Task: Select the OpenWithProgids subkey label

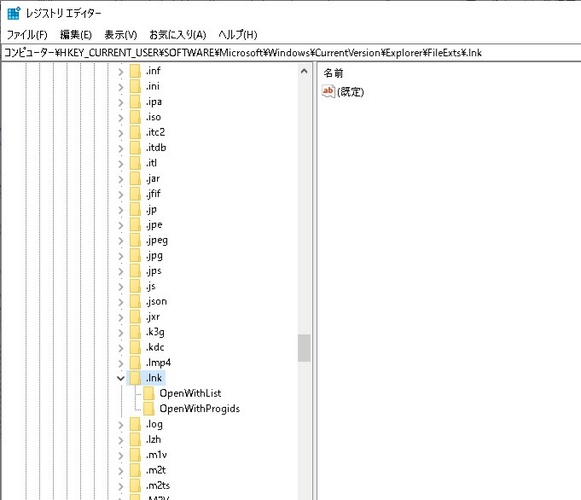Action: tap(199, 409)
